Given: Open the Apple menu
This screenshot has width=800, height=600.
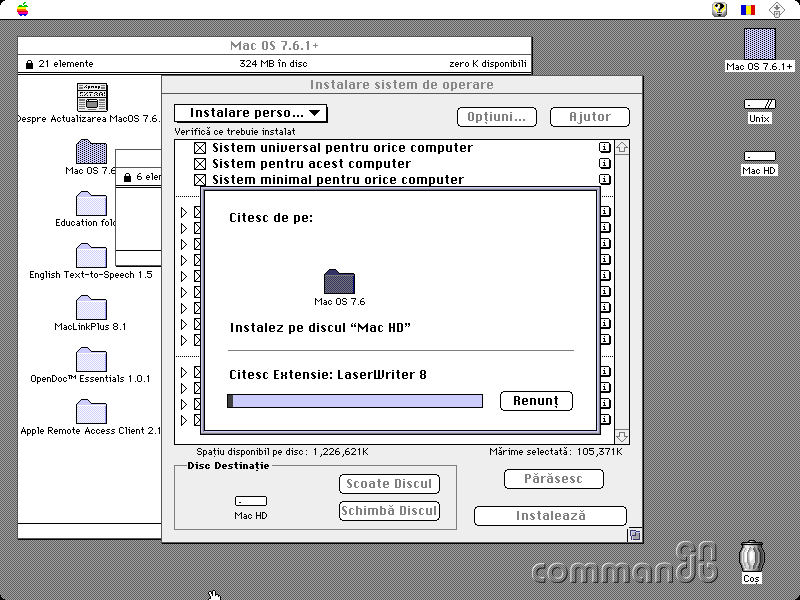Looking at the screenshot, I should point(22,9).
